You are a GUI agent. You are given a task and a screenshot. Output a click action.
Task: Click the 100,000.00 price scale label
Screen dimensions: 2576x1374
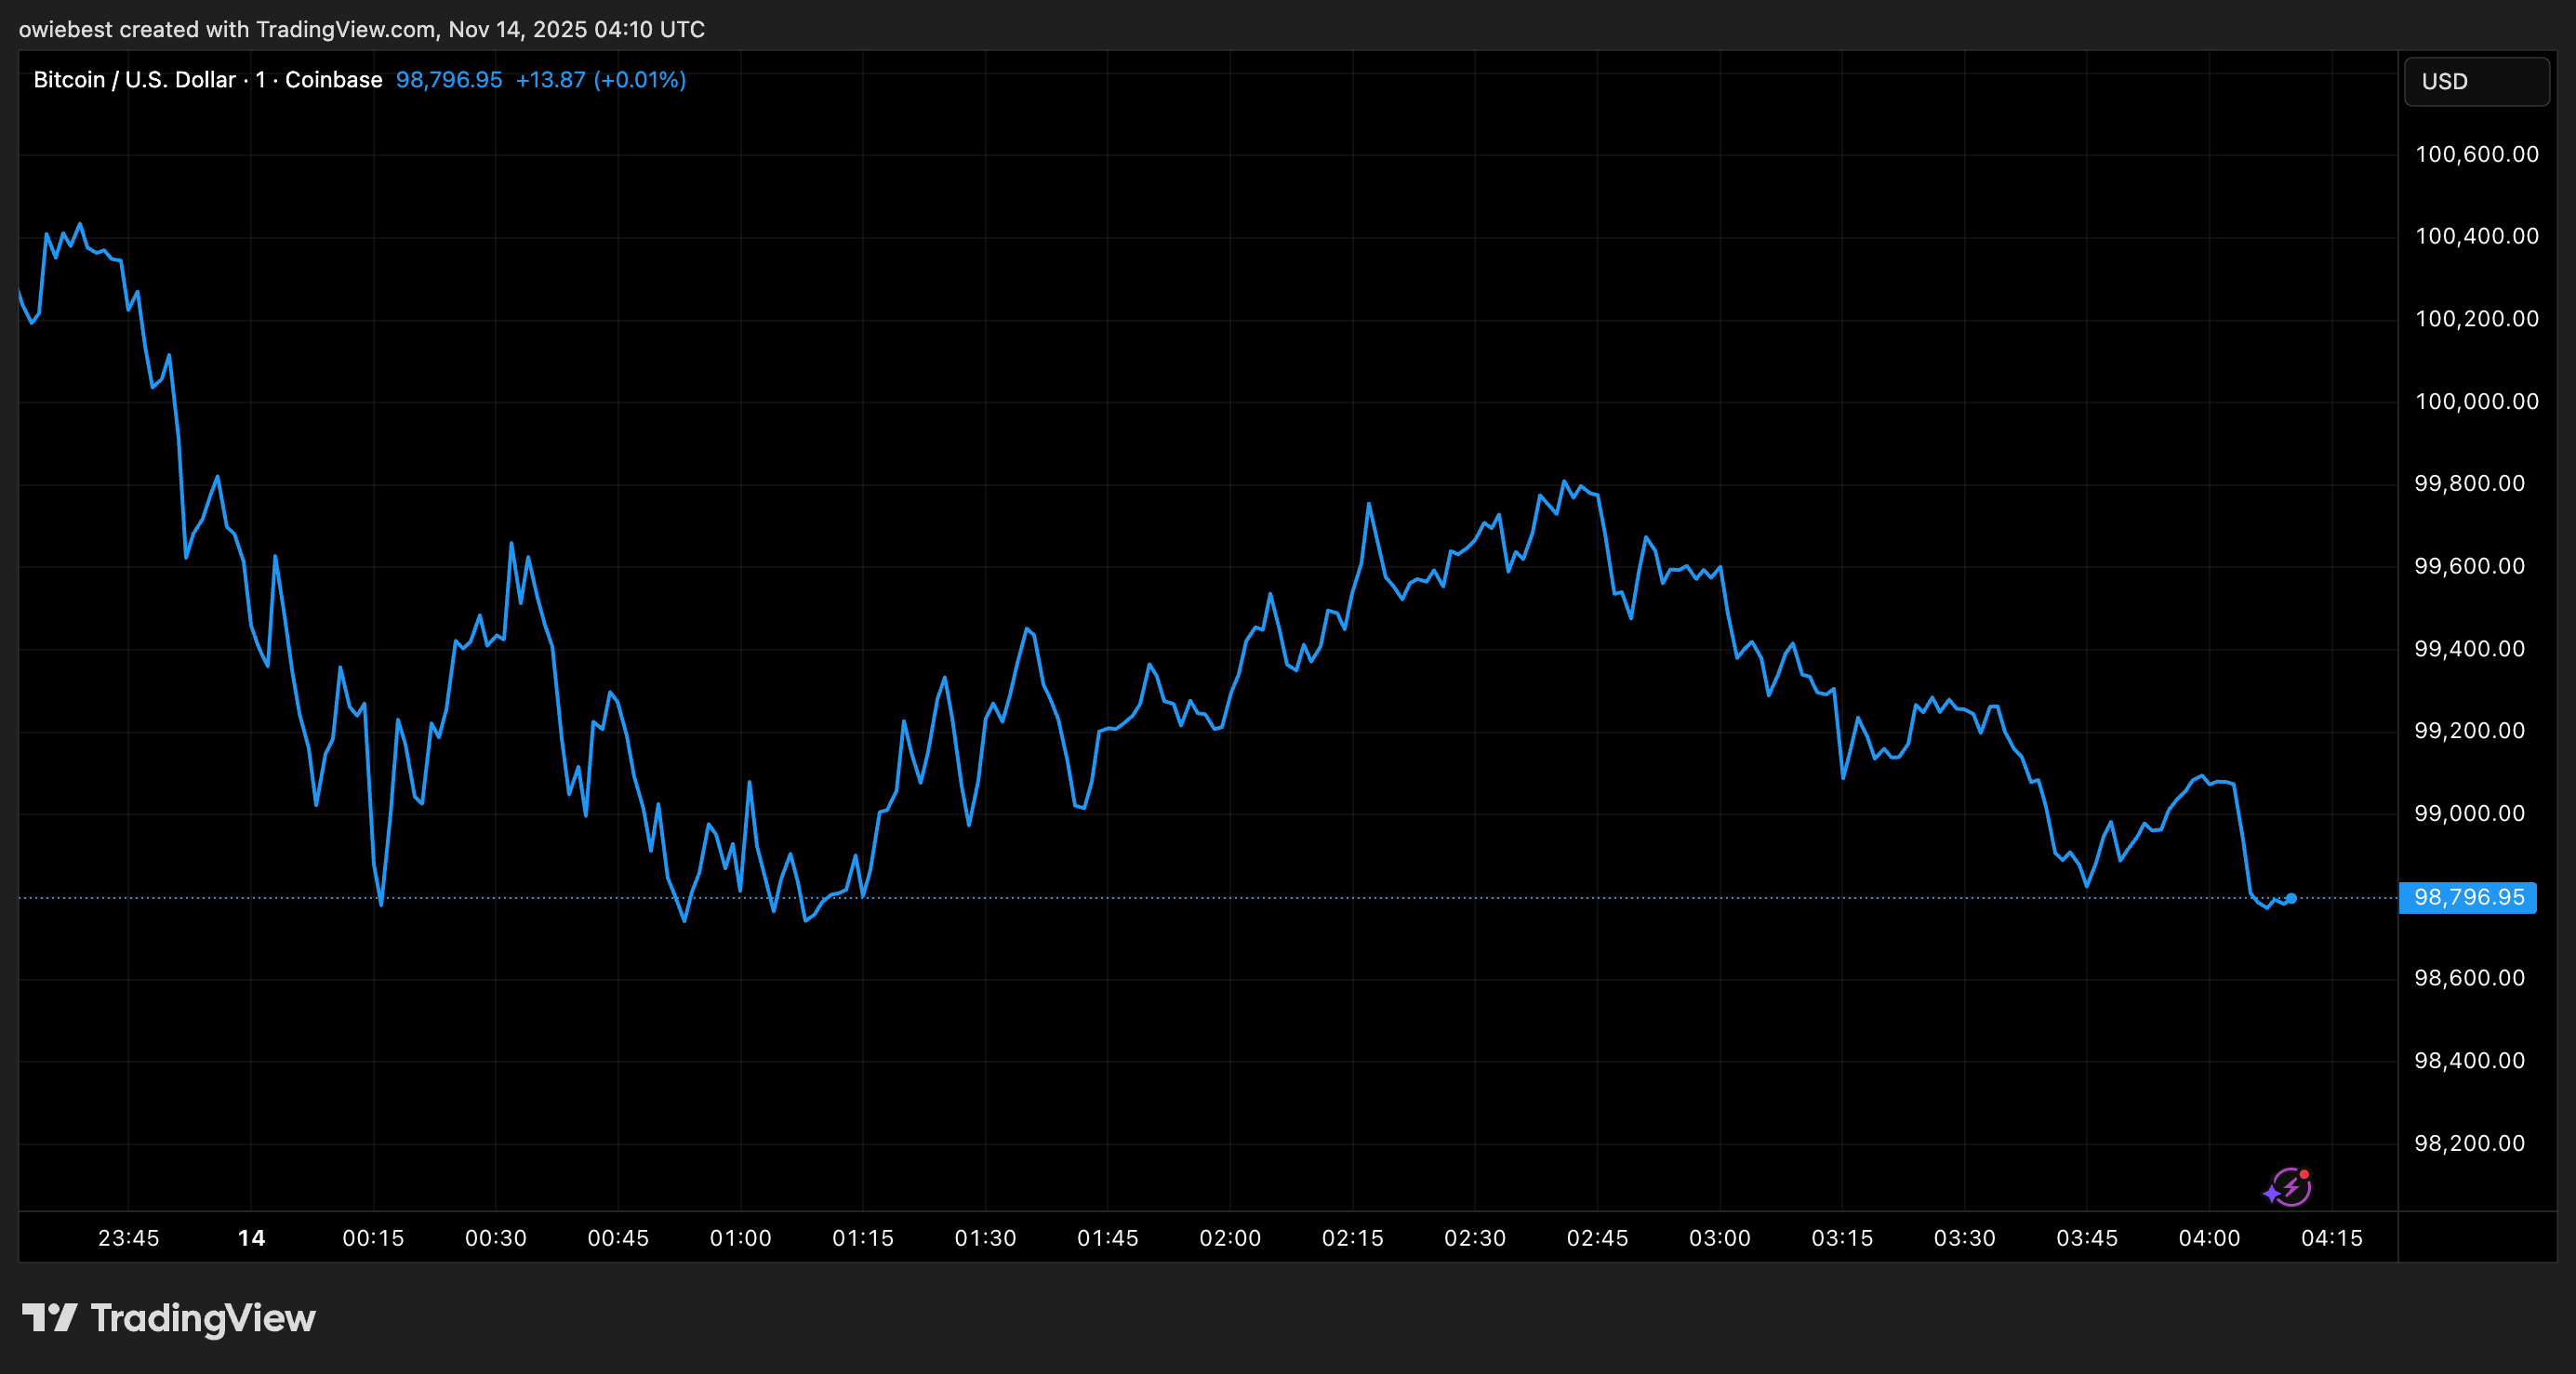pyautogui.click(x=2476, y=401)
